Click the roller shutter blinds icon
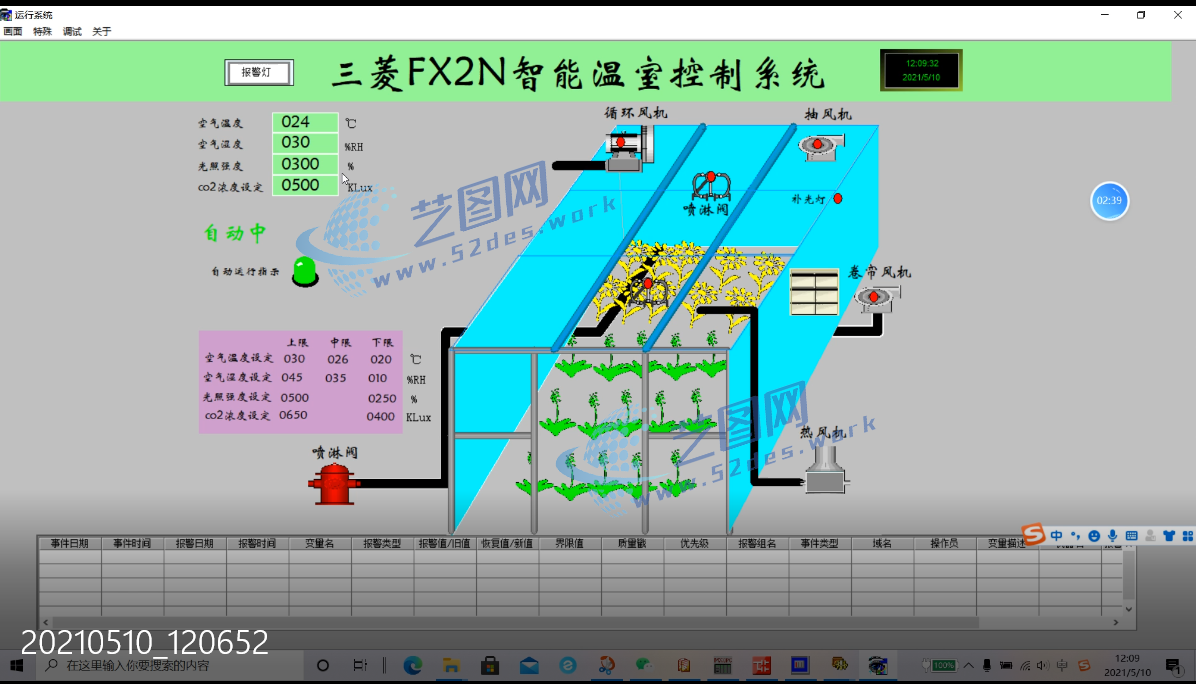Image resolution: width=1196 pixels, height=684 pixels. 814,292
